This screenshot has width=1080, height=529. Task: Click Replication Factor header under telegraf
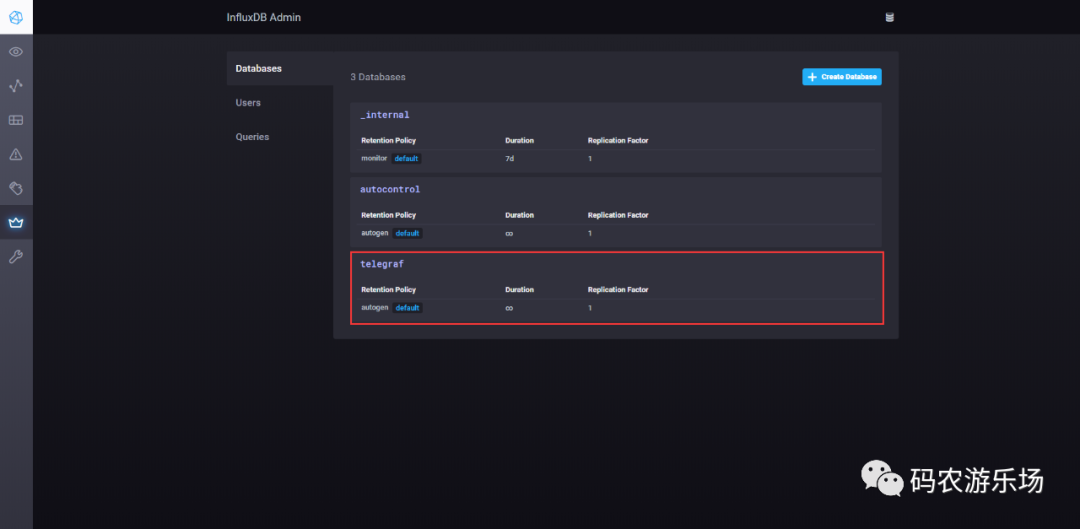click(x=618, y=289)
